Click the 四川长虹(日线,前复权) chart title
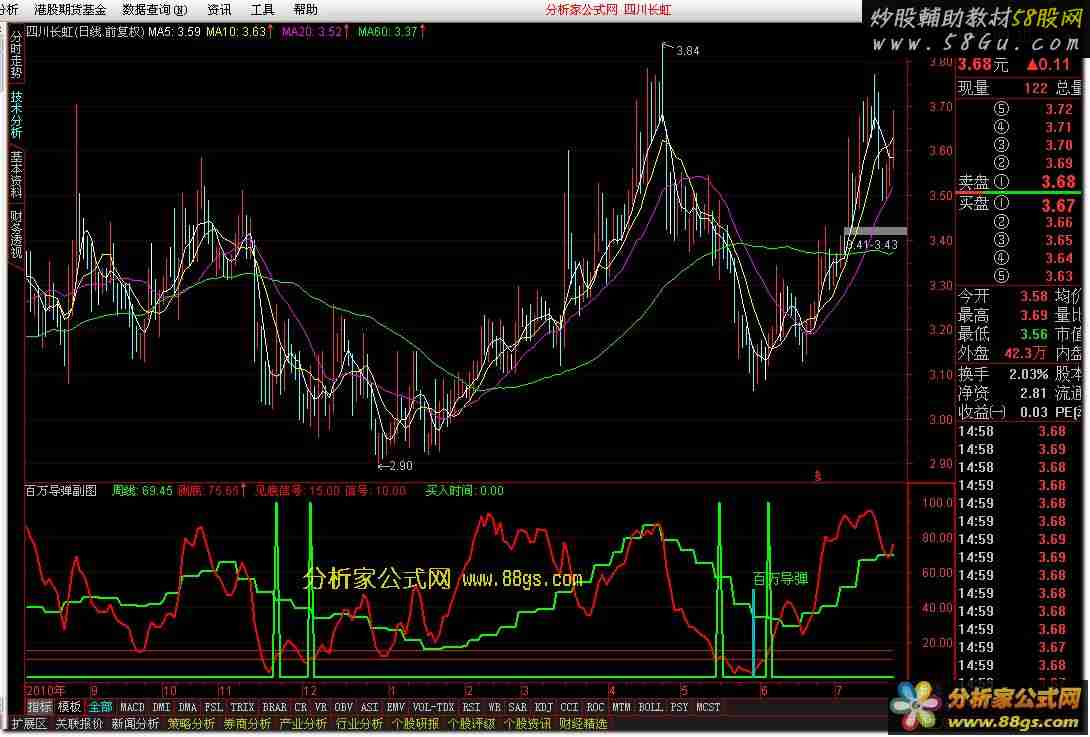1090x737 pixels. point(86,31)
